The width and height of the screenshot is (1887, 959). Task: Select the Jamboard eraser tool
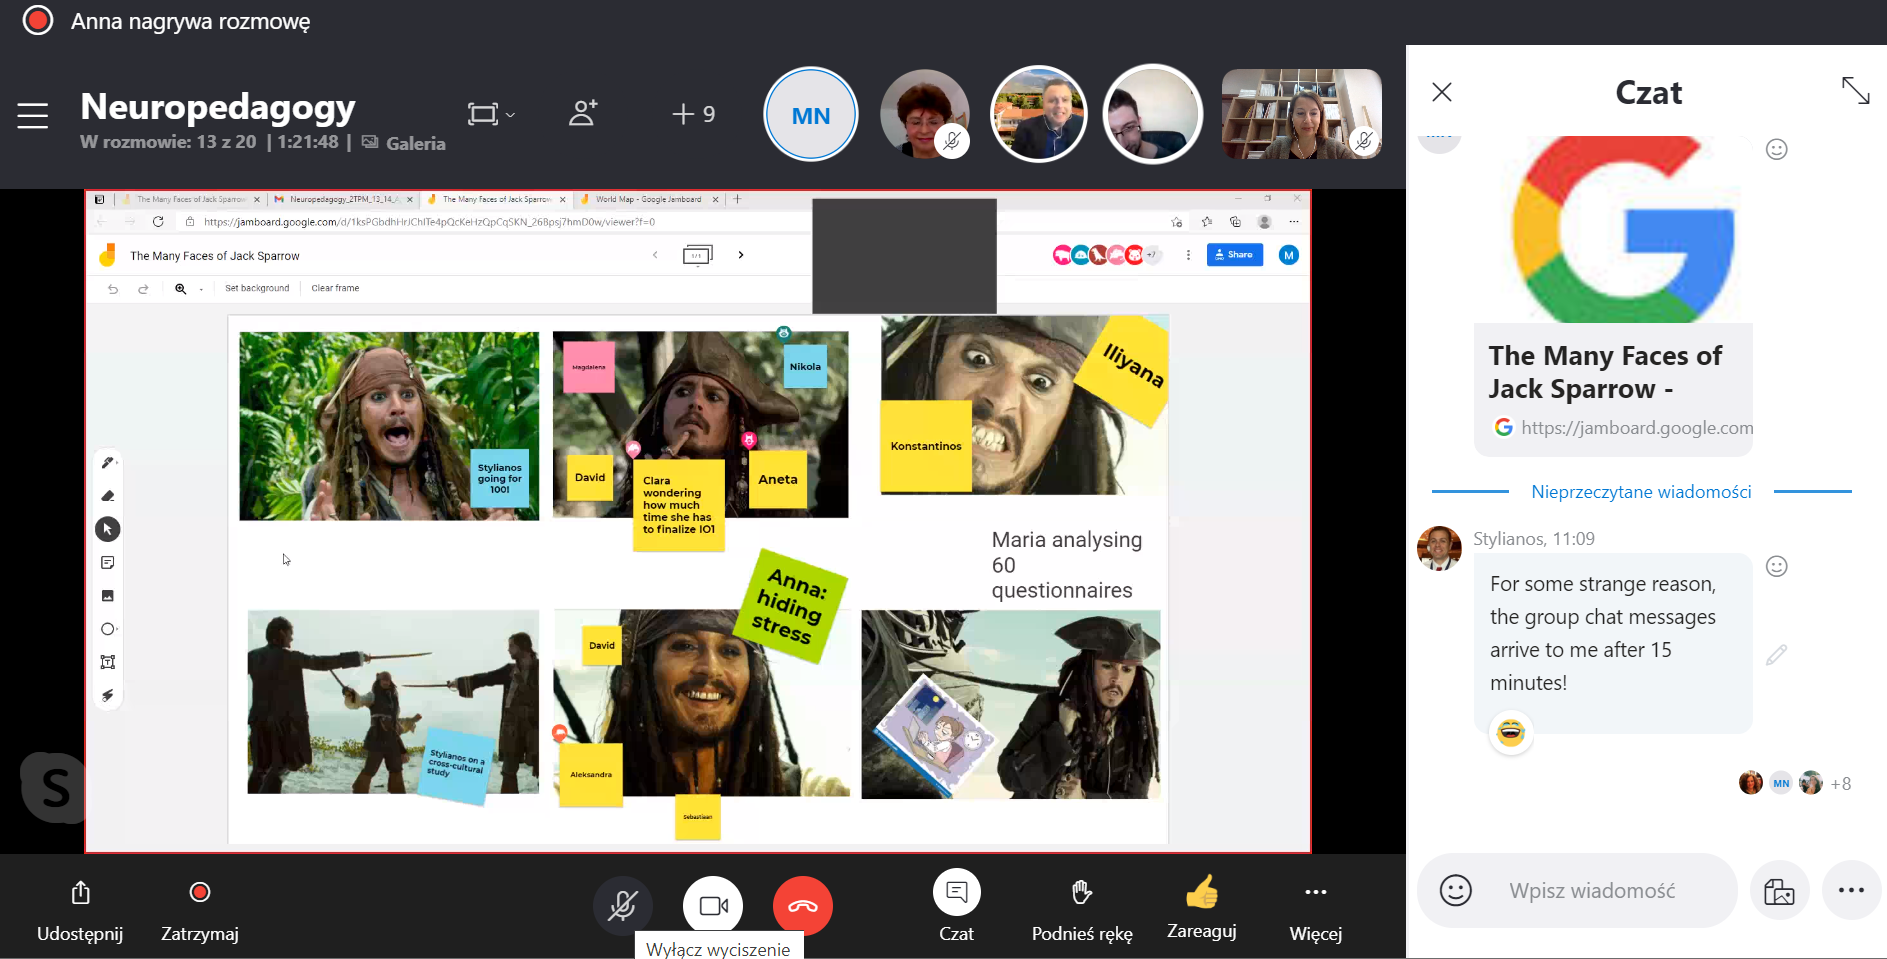pos(108,496)
